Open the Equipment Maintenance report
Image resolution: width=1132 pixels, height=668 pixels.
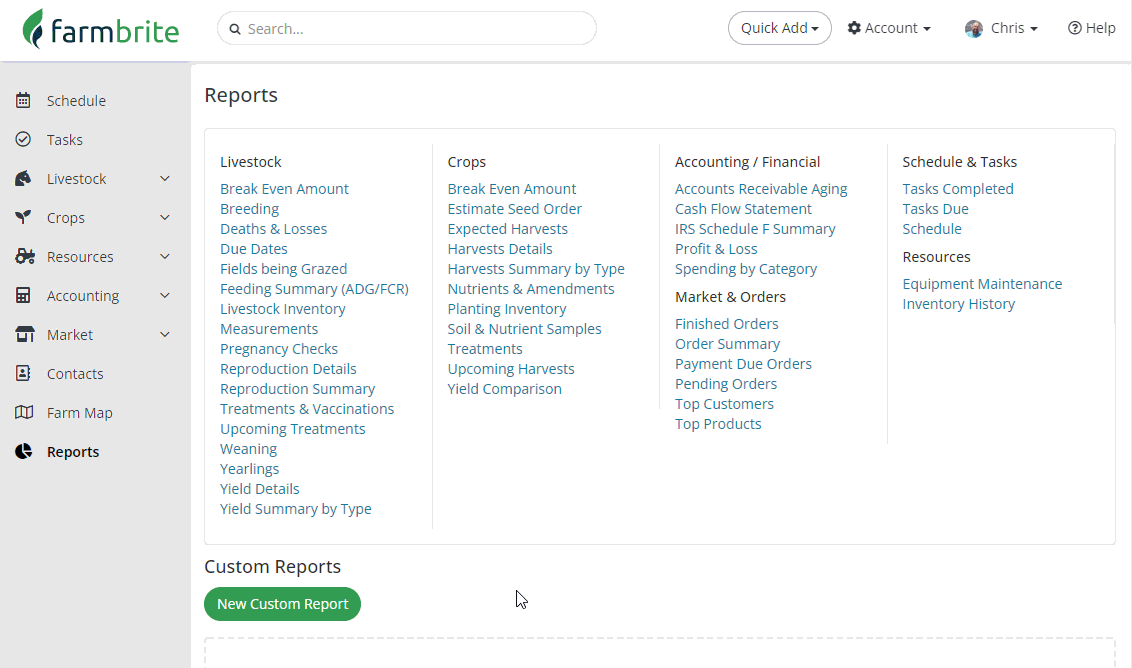[982, 284]
